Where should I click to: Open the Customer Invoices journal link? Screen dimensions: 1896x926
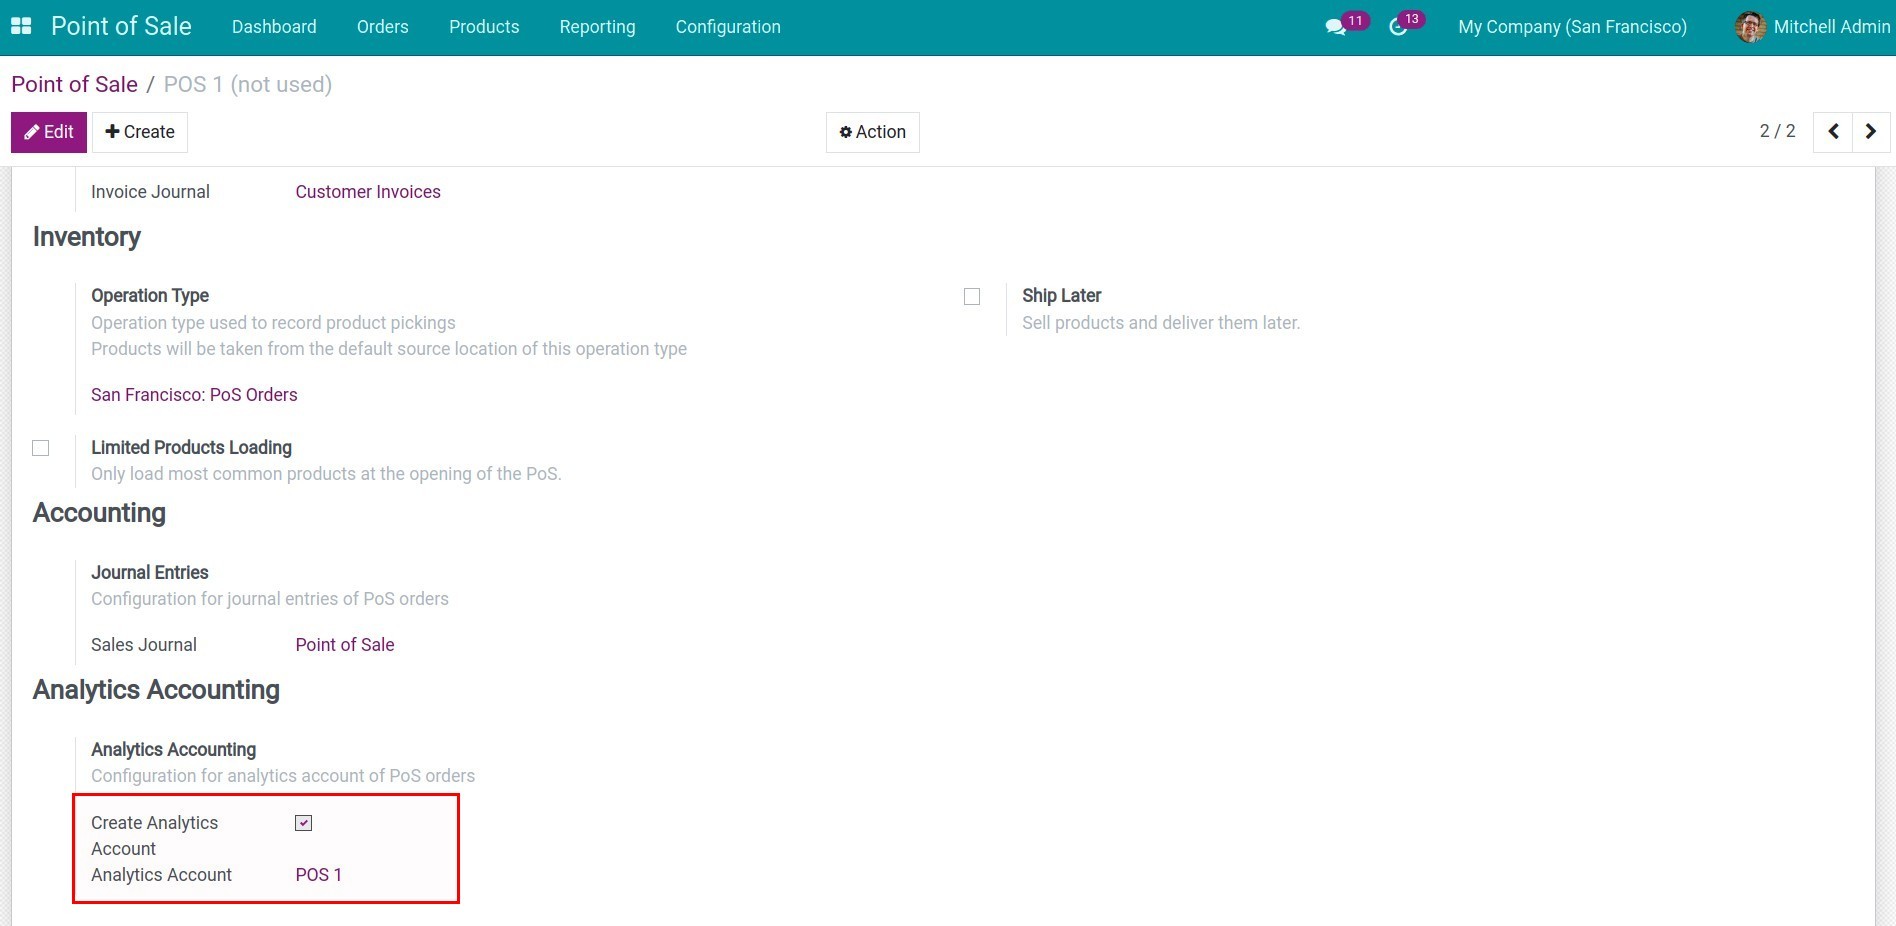pyautogui.click(x=367, y=191)
